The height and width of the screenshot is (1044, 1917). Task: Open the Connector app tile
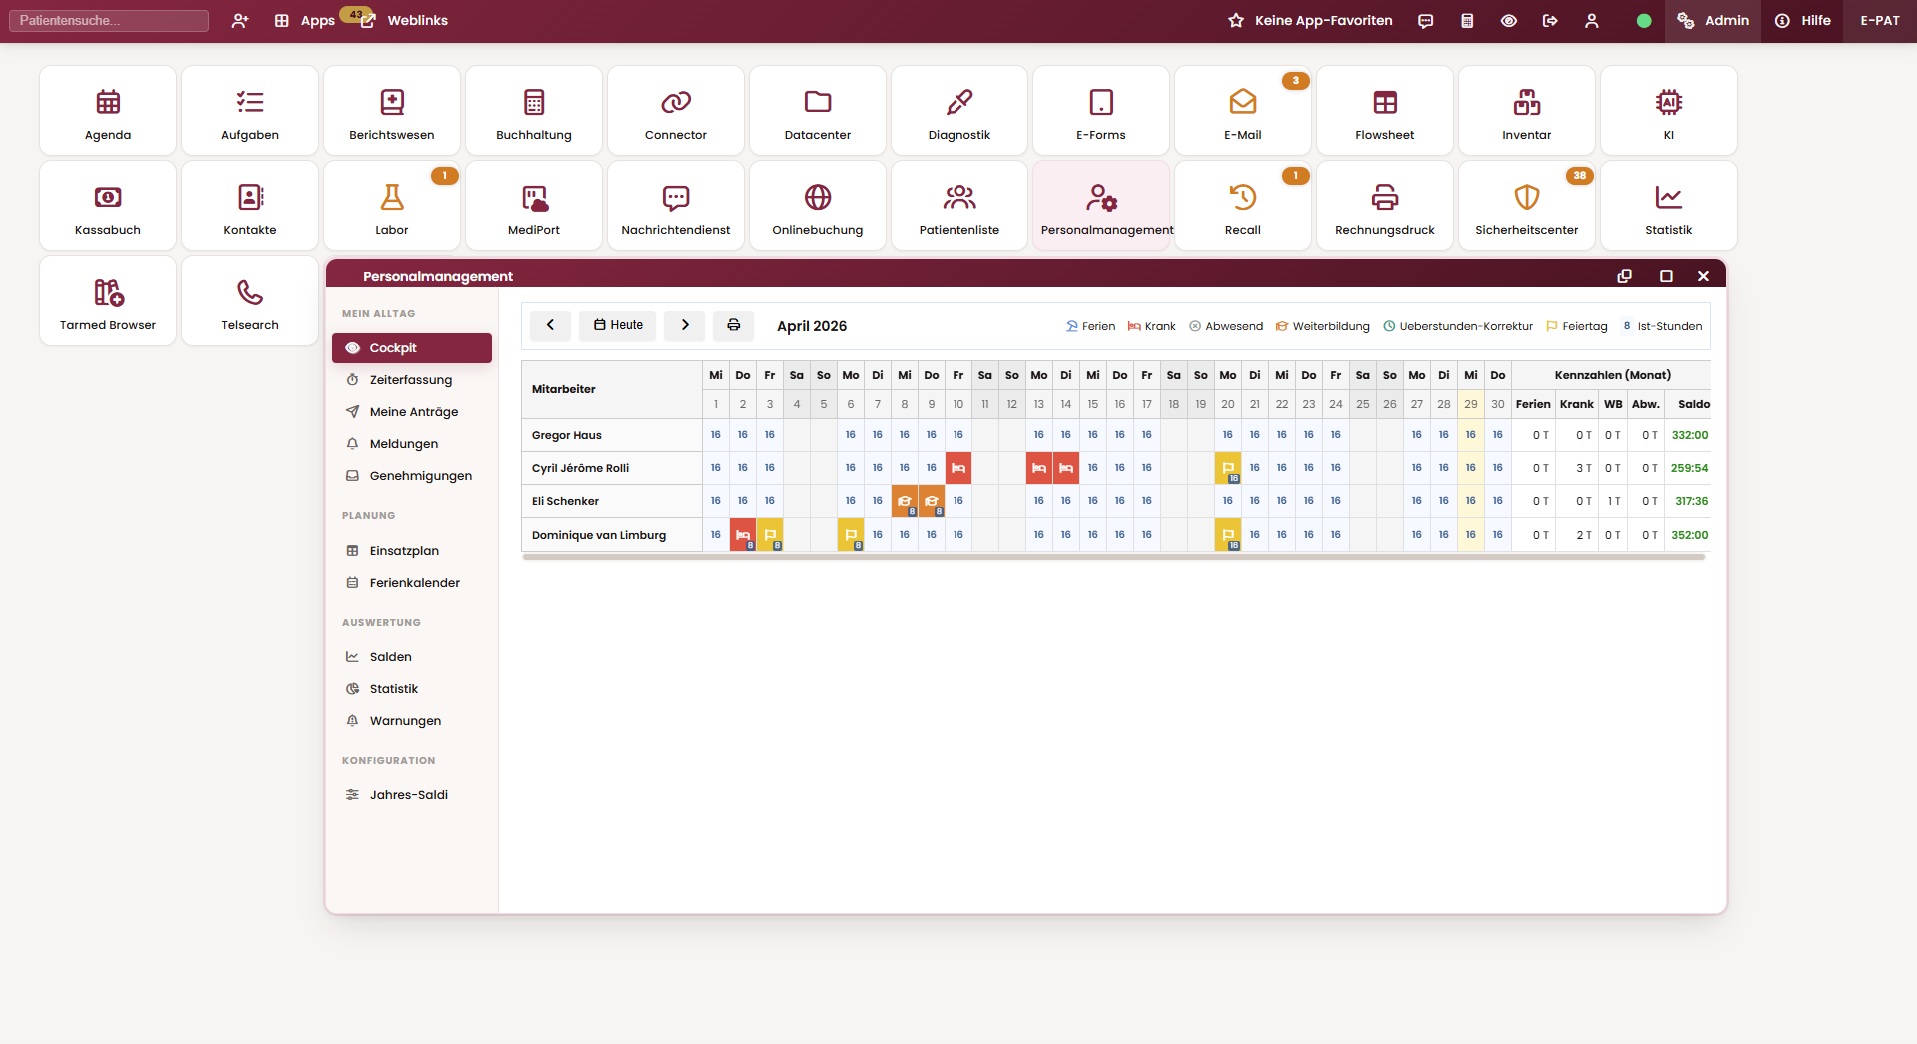coord(676,111)
